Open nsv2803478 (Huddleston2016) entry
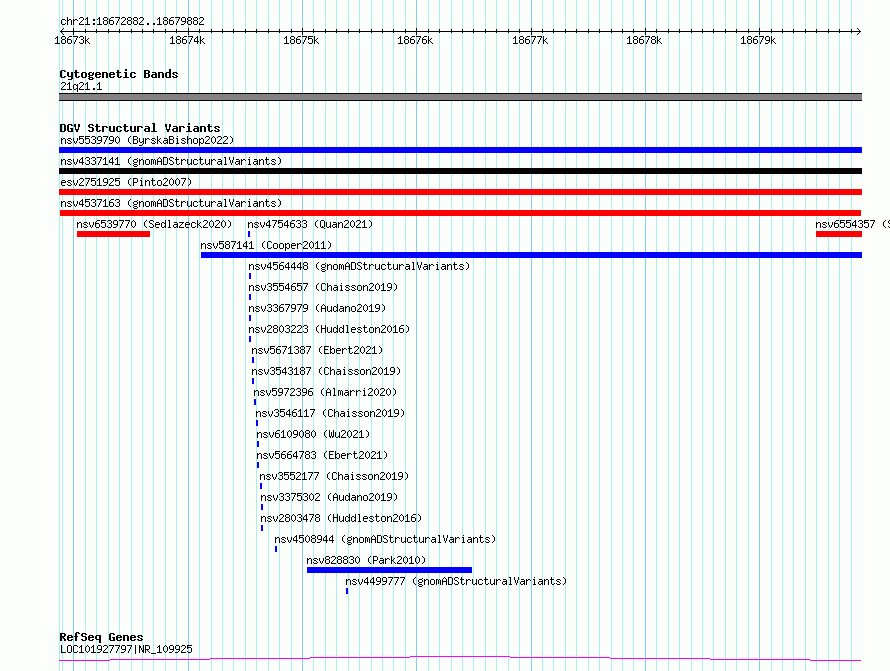This screenshot has height=671, width=890. coord(341,518)
